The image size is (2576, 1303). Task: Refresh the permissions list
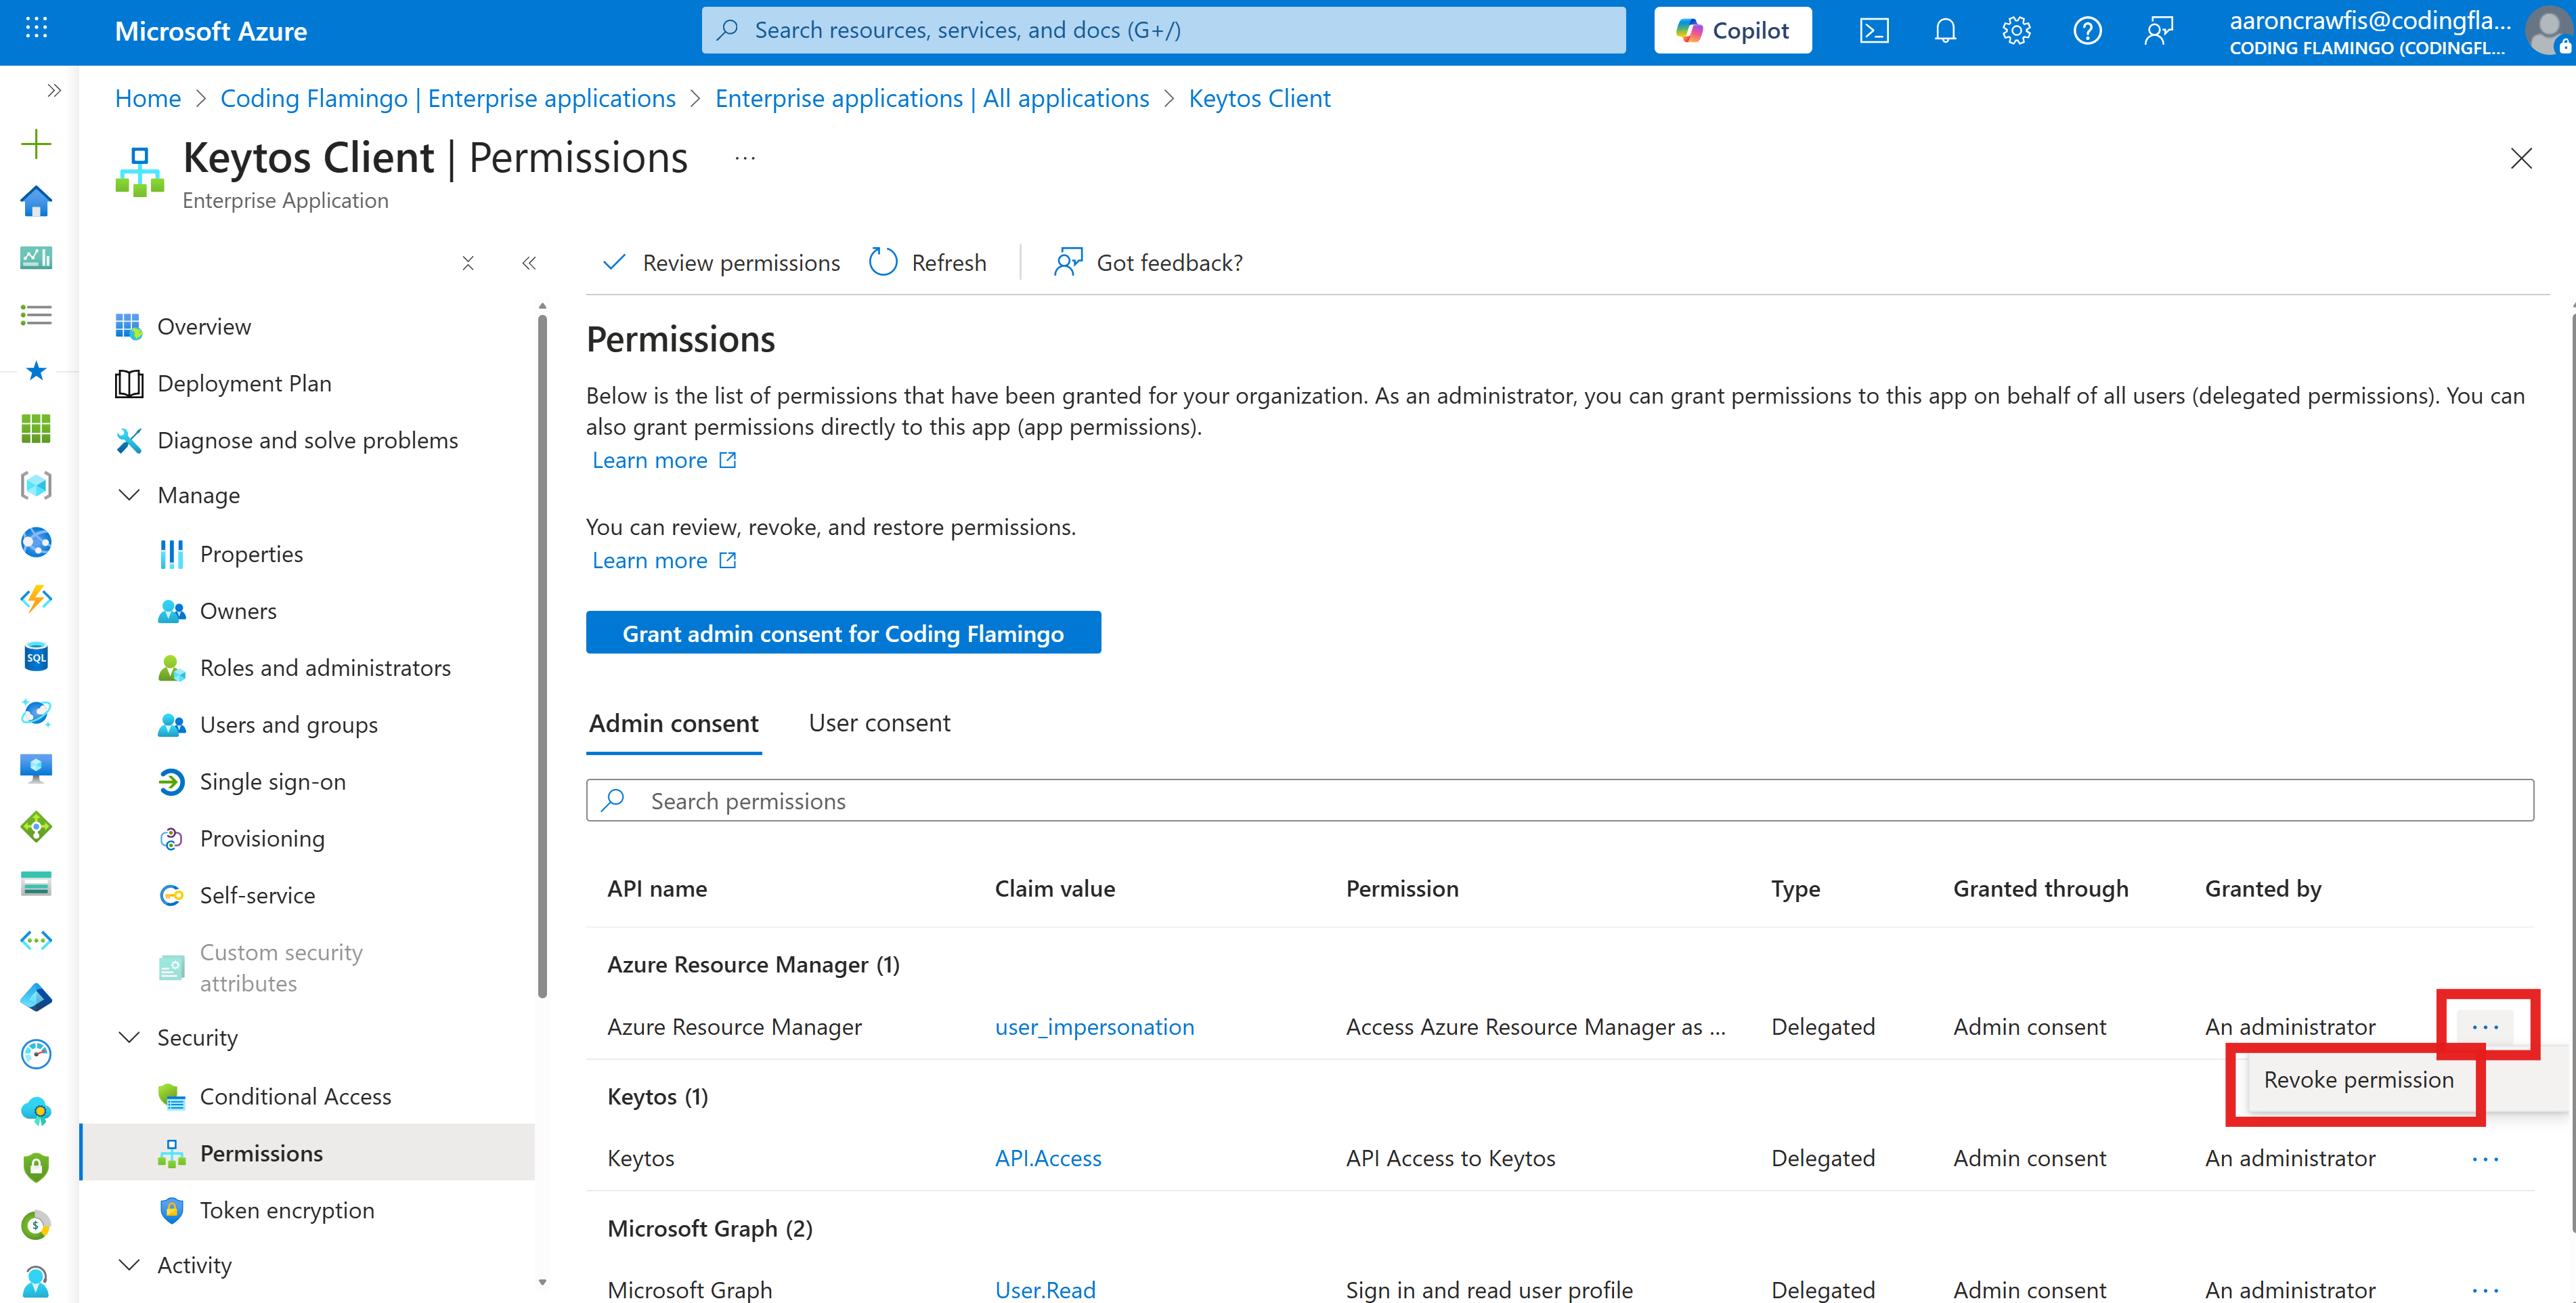928,262
